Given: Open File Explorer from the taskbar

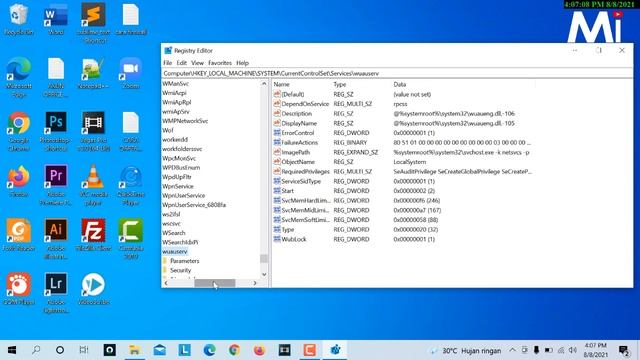Looking at the screenshot, I should pyautogui.click(x=134, y=350).
